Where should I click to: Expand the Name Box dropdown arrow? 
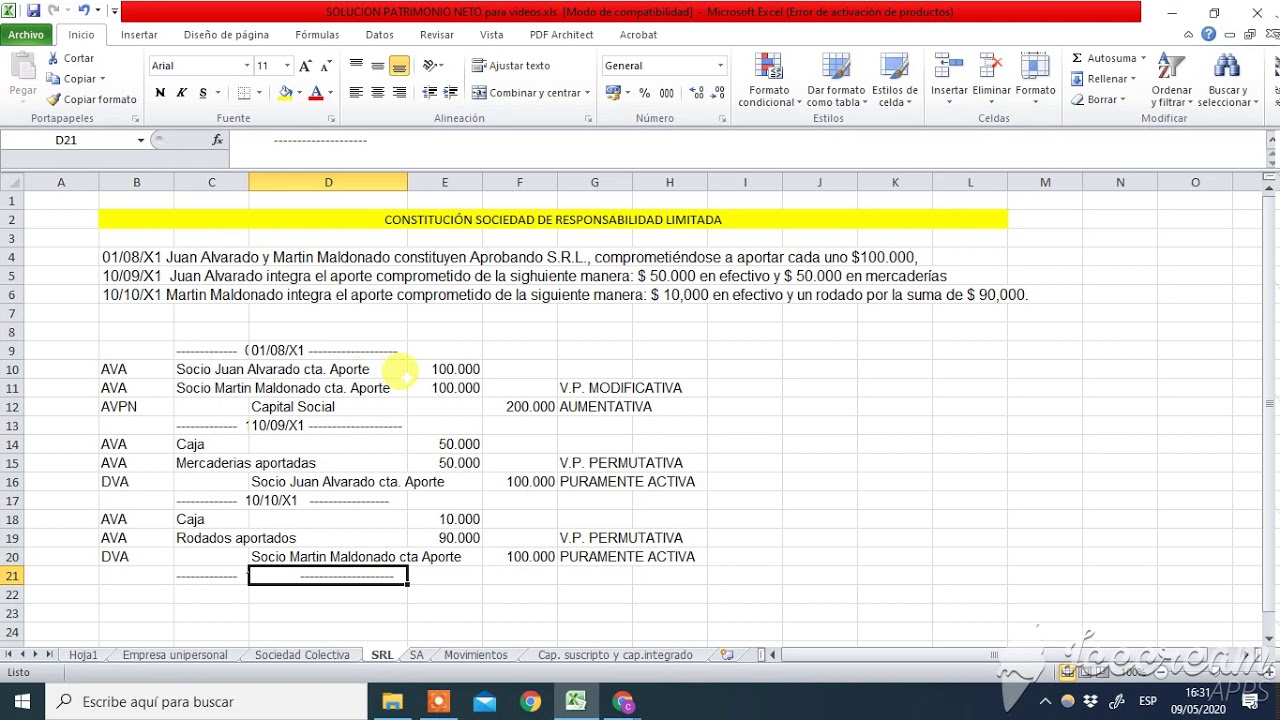(140, 140)
